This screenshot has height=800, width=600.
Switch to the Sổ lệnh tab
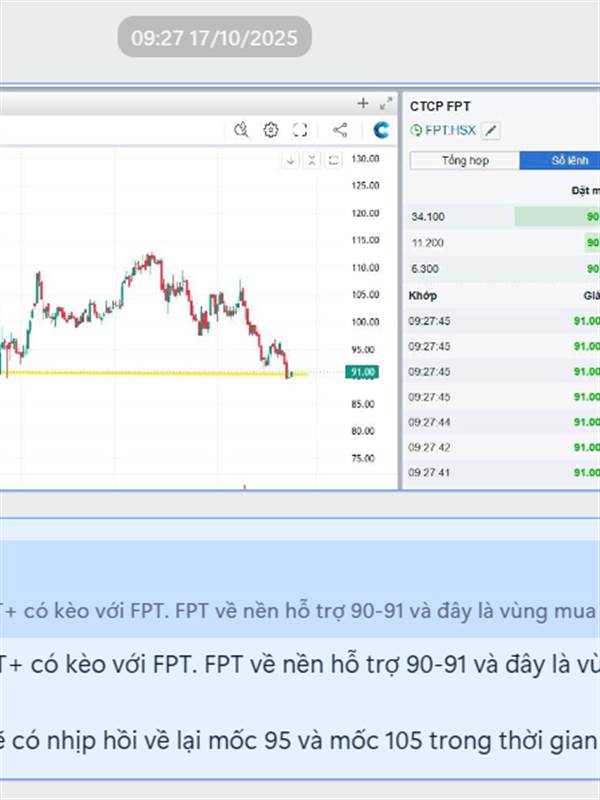(560, 161)
